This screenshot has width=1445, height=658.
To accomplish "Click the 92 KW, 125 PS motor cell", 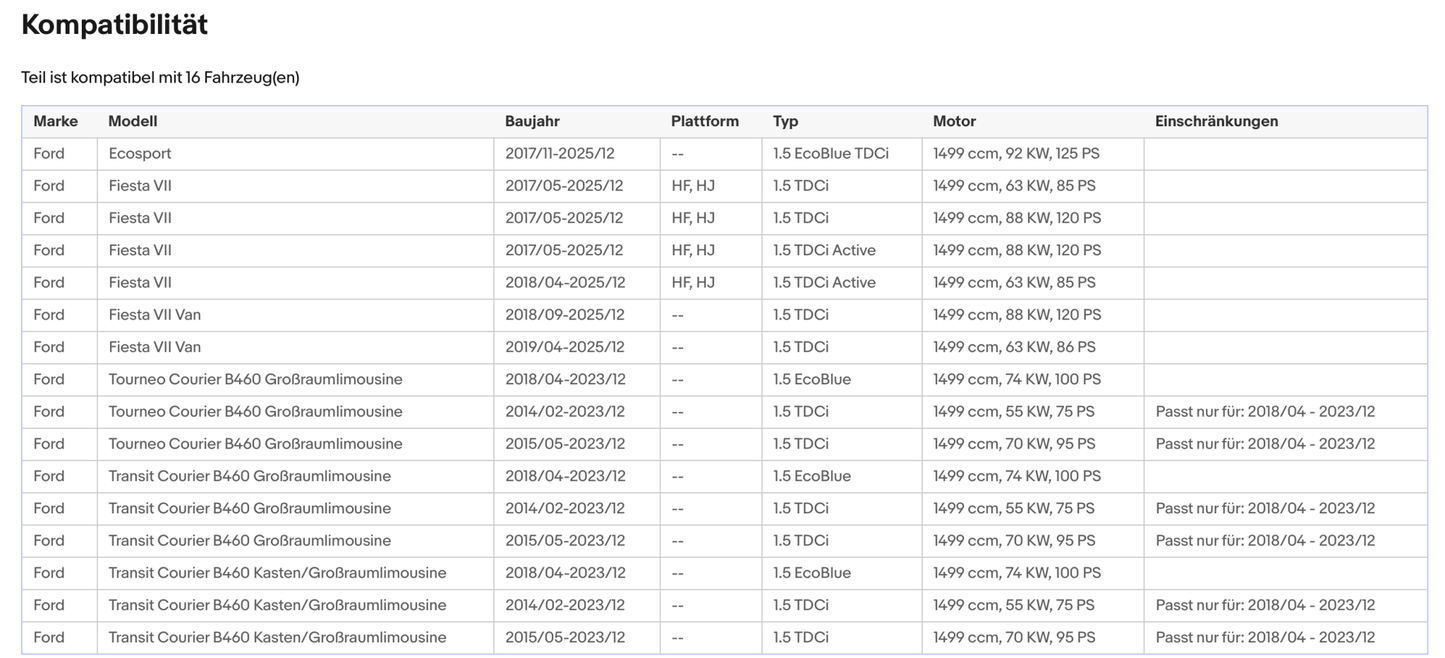I will [1016, 154].
